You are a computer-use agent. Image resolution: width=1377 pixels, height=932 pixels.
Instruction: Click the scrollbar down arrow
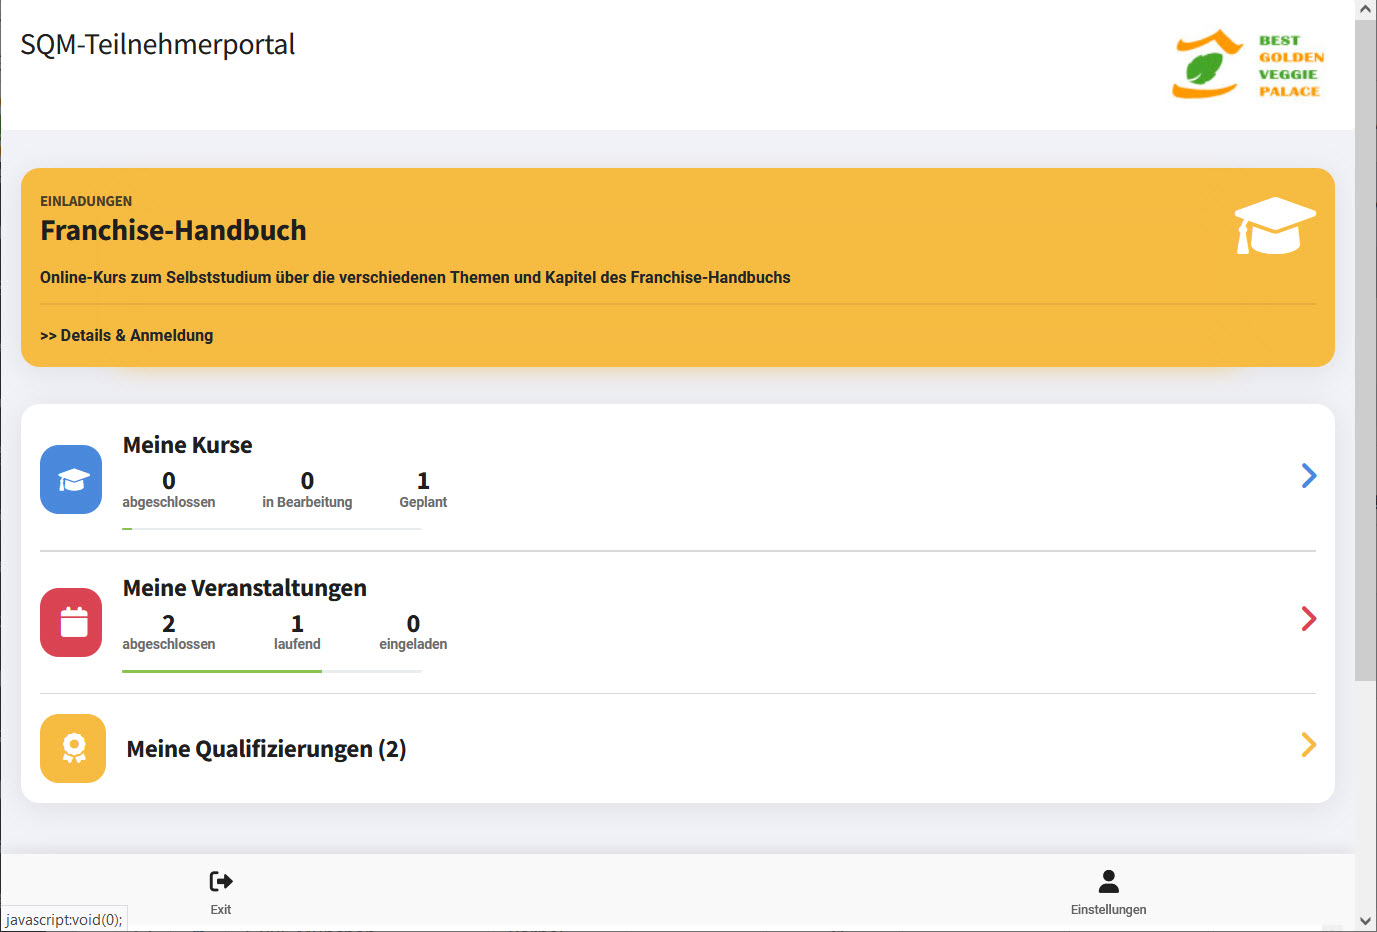coord(1365,921)
